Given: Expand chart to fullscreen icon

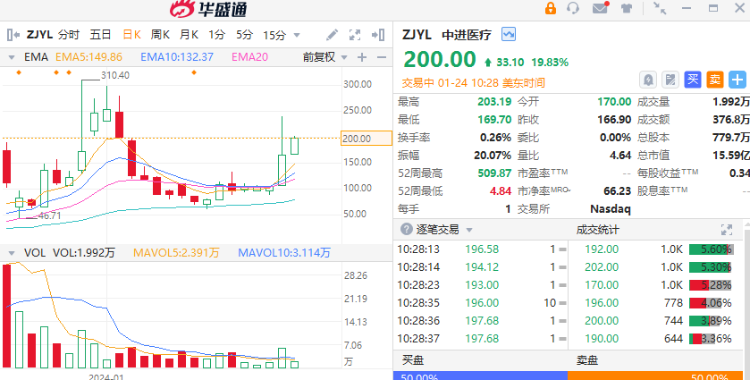Looking at the screenshot, I should point(354,34).
